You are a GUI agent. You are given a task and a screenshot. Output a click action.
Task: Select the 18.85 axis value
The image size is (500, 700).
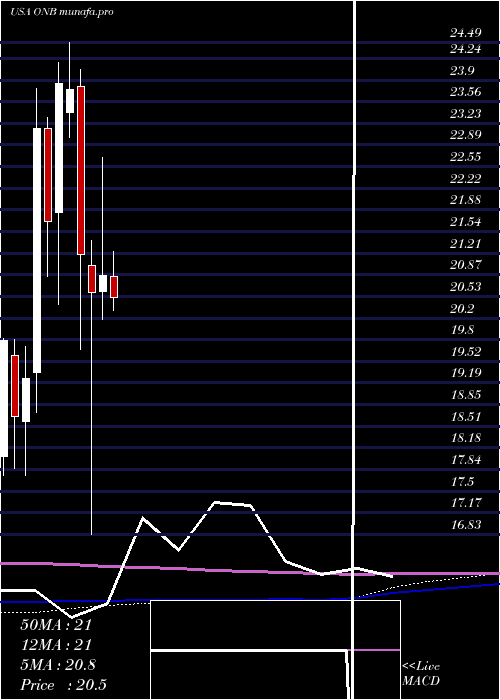(465, 395)
